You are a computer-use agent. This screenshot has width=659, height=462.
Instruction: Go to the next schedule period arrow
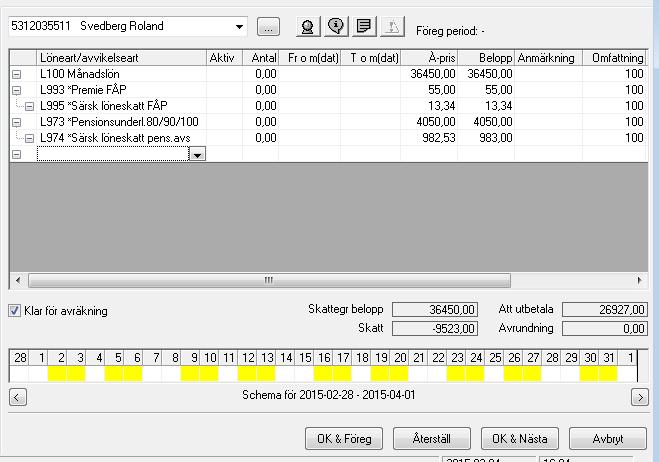click(x=640, y=397)
